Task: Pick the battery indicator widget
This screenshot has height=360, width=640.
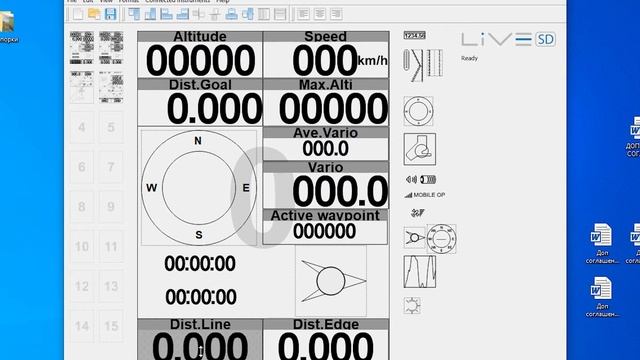Action: click(x=428, y=180)
